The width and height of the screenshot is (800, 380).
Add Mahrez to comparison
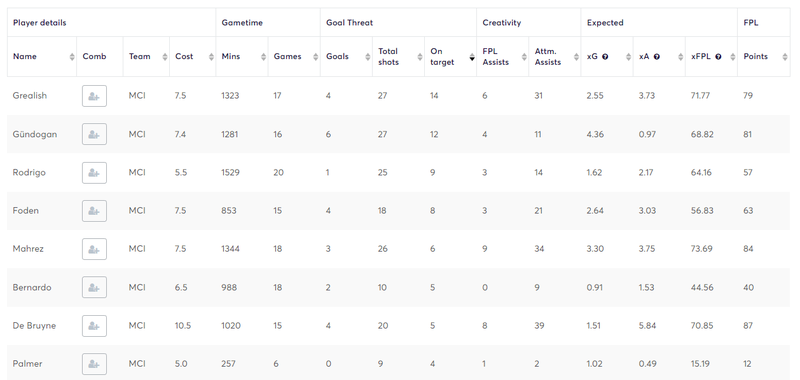(x=94, y=249)
